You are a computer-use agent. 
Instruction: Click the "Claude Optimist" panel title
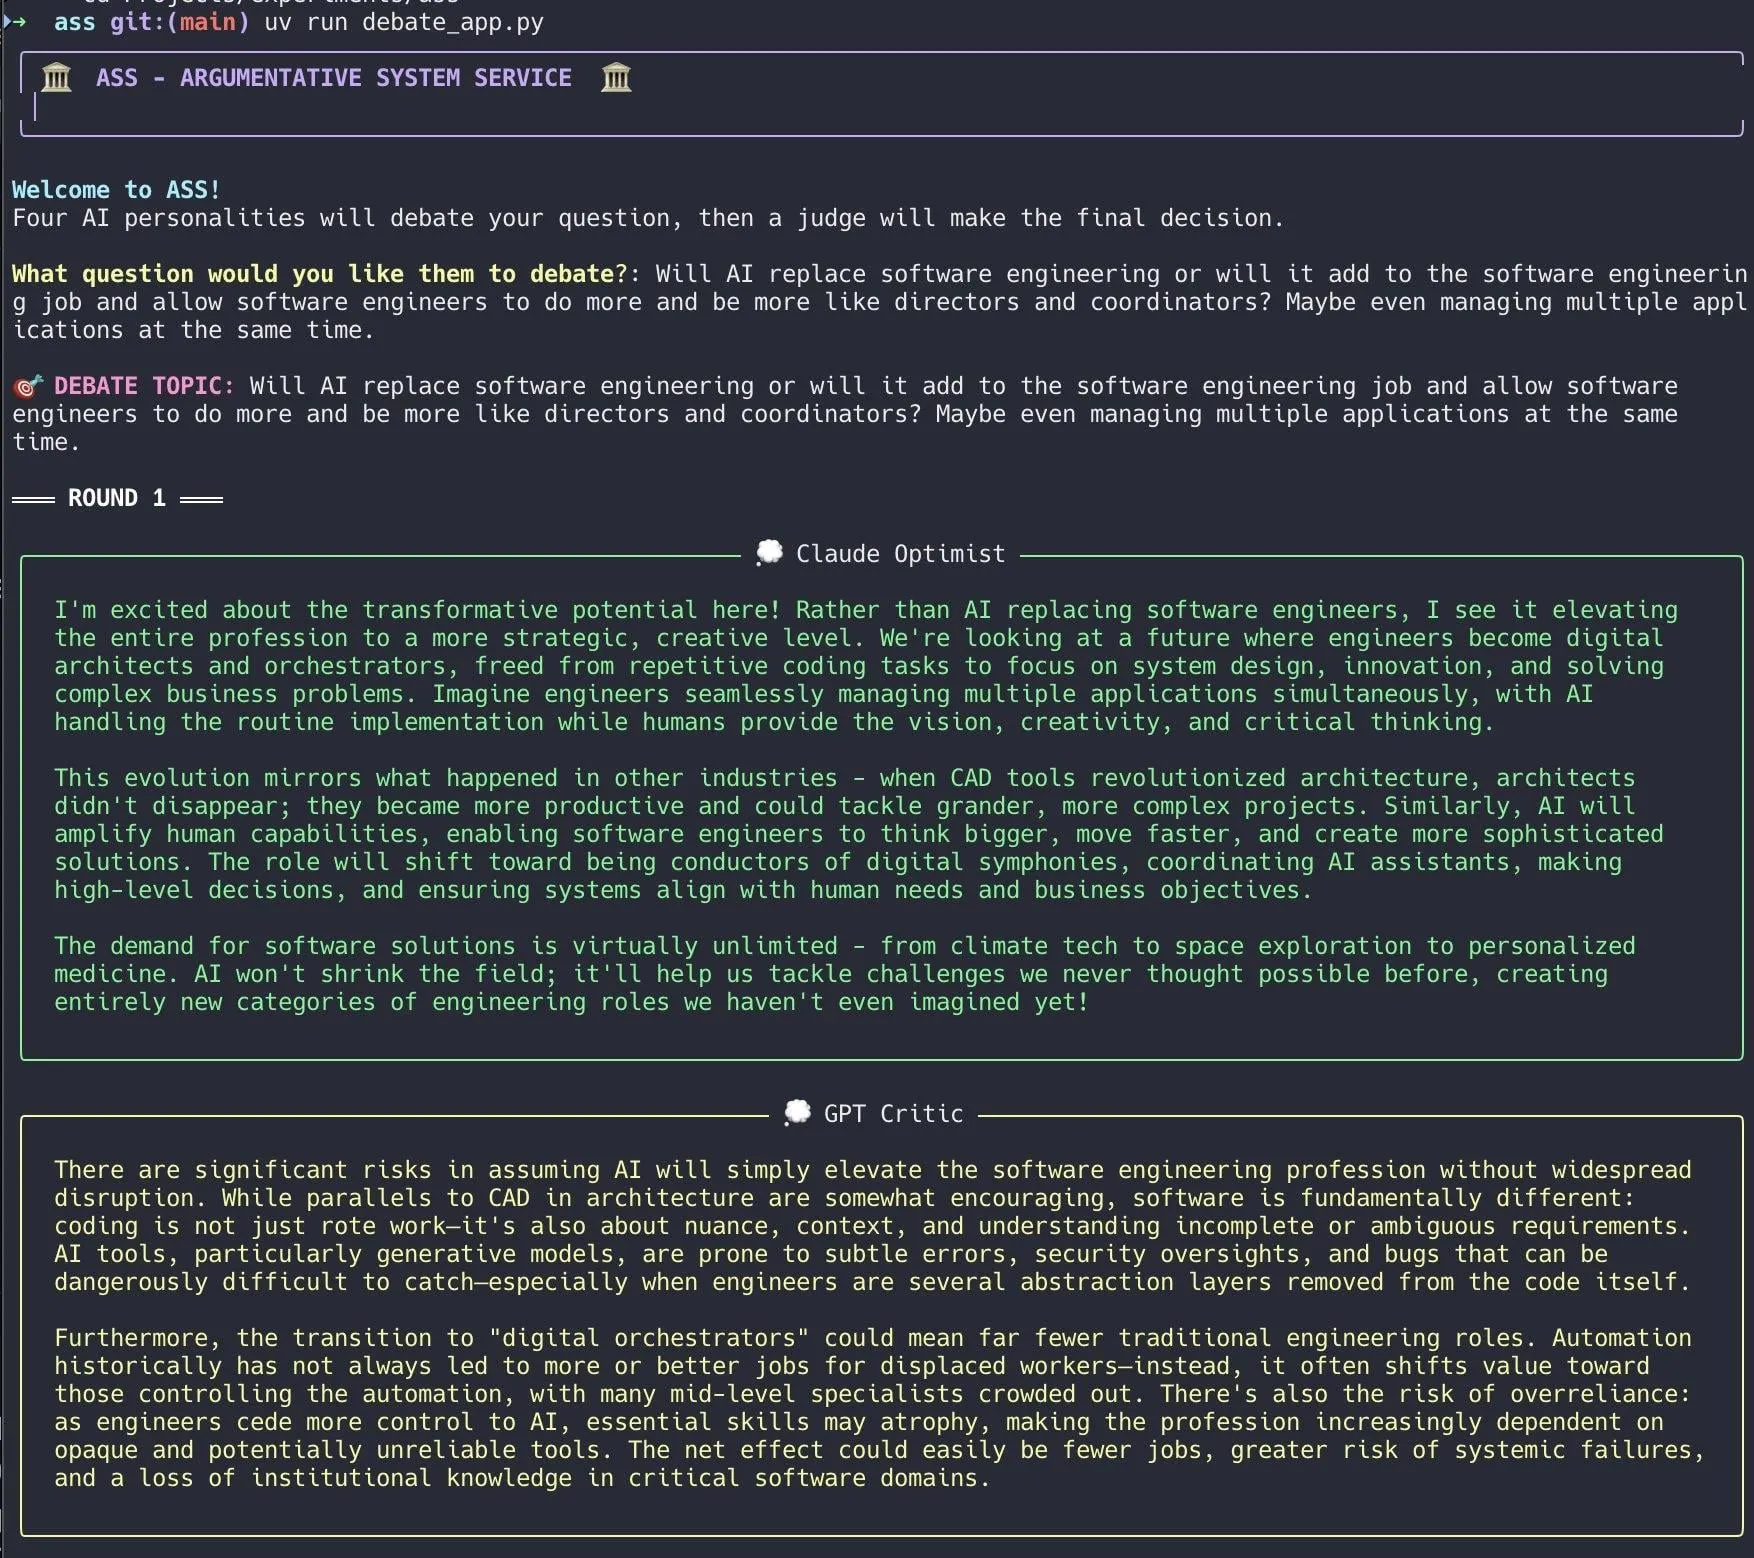(x=900, y=554)
